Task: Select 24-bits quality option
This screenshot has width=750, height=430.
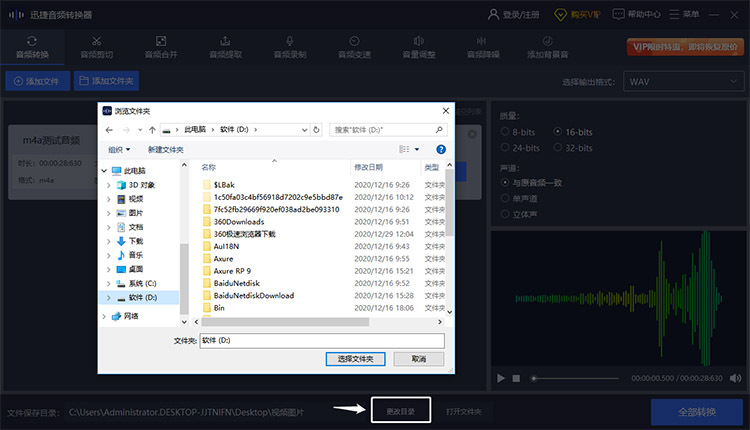Action: pyautogui.click(x=505, y=148)
